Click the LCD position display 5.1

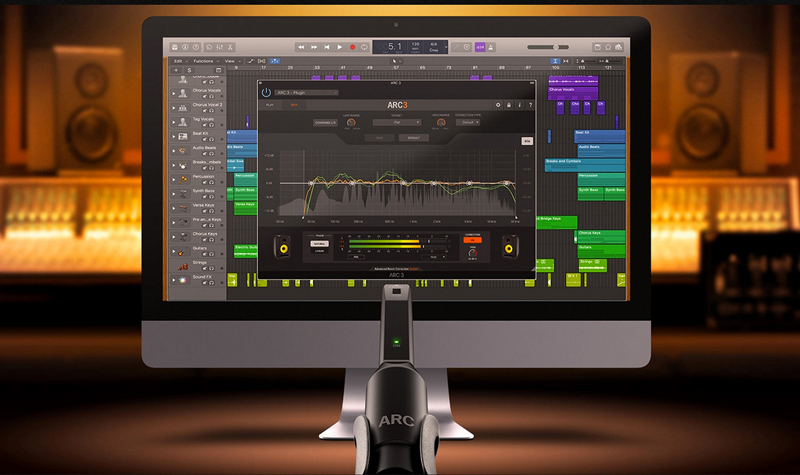(x=394, y=46)
